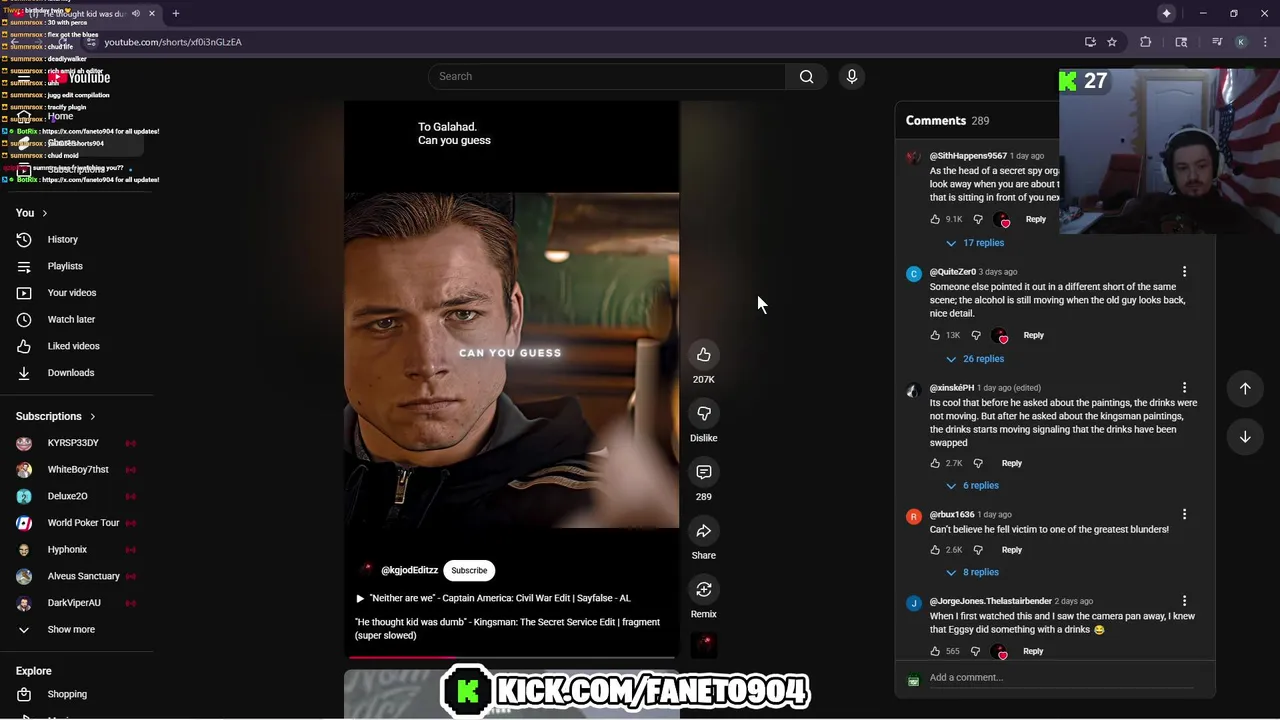Expand the 8 replies thread
The height and width of the screenshot is (720, 1280).
click(x=972, y=572)
